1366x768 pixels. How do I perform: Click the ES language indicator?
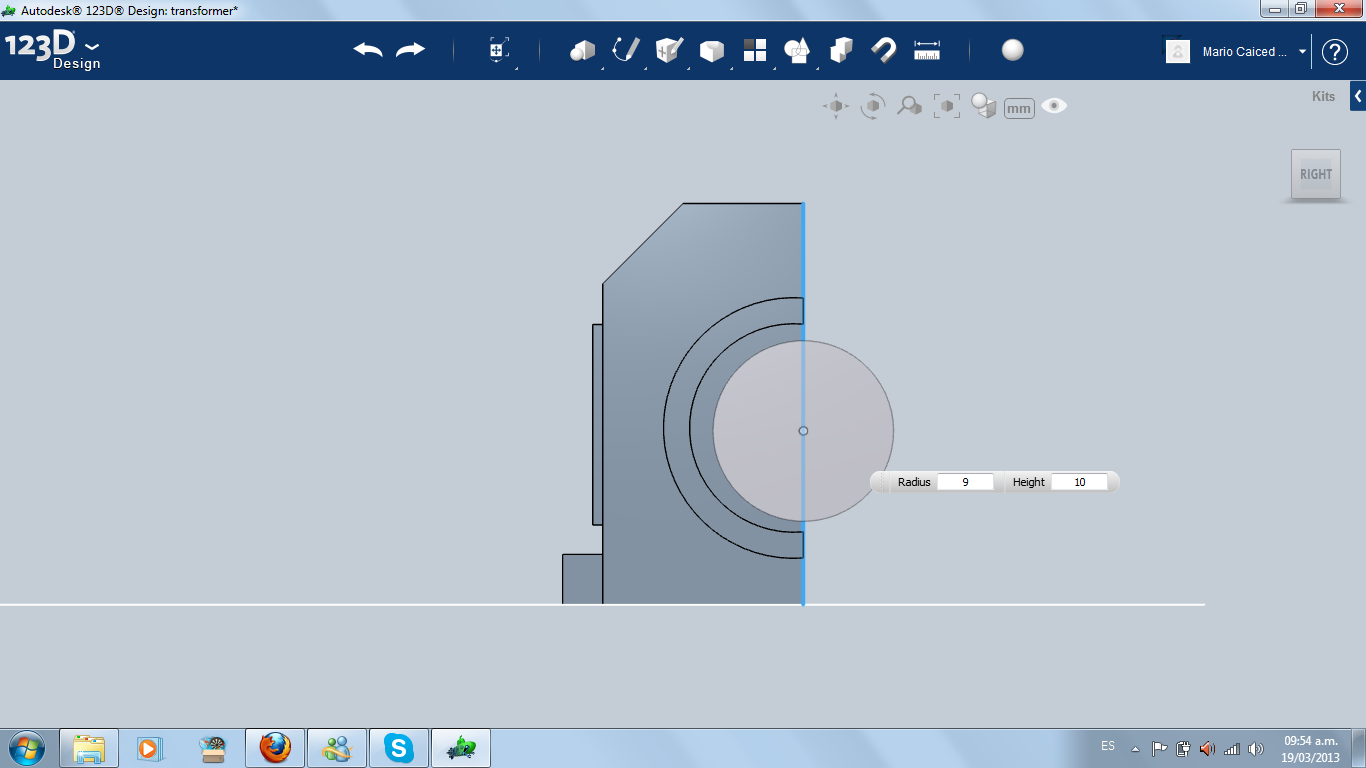(x=1108, y=746)
